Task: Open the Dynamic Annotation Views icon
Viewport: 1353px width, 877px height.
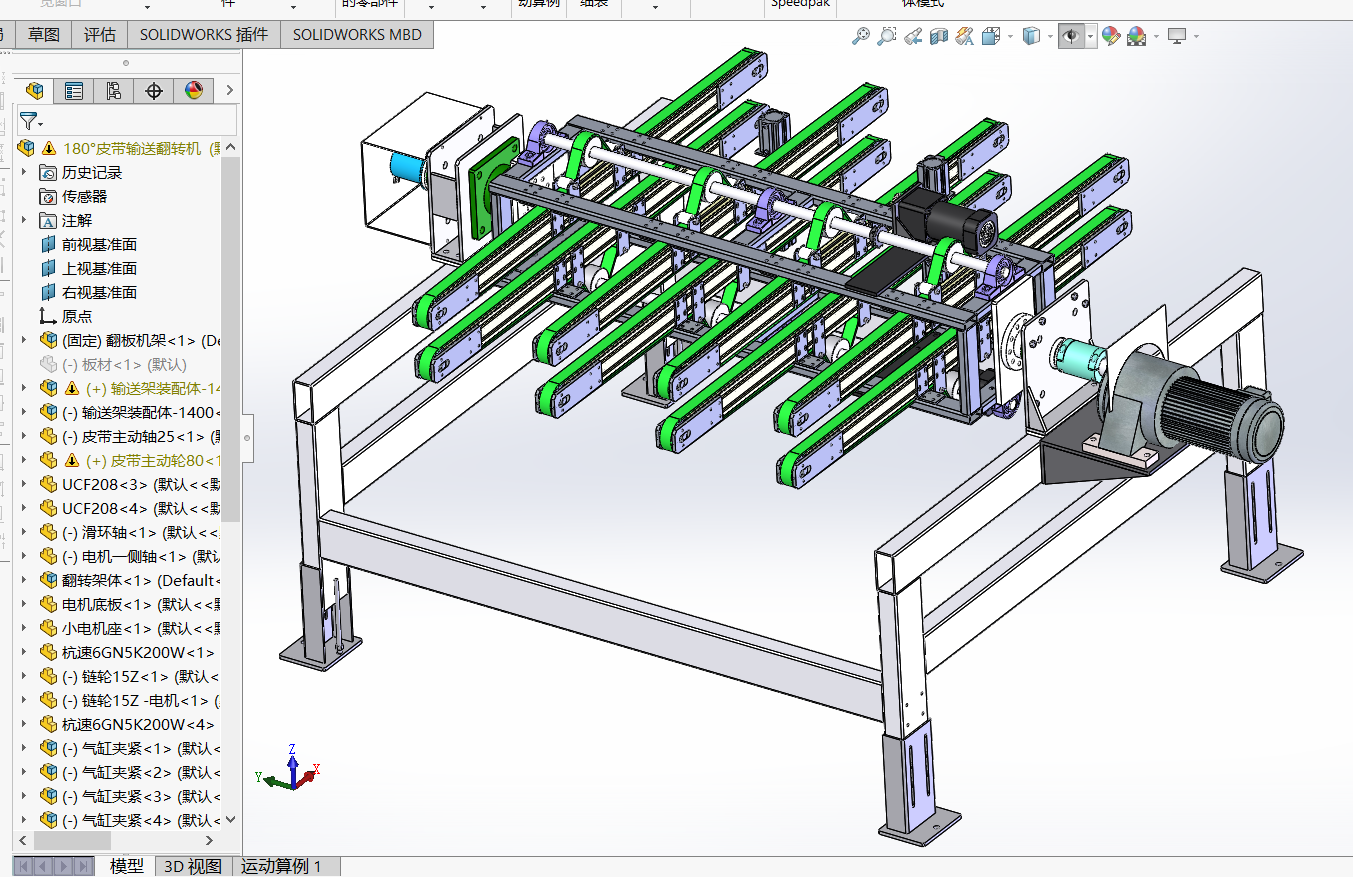Action: point(964,37)
